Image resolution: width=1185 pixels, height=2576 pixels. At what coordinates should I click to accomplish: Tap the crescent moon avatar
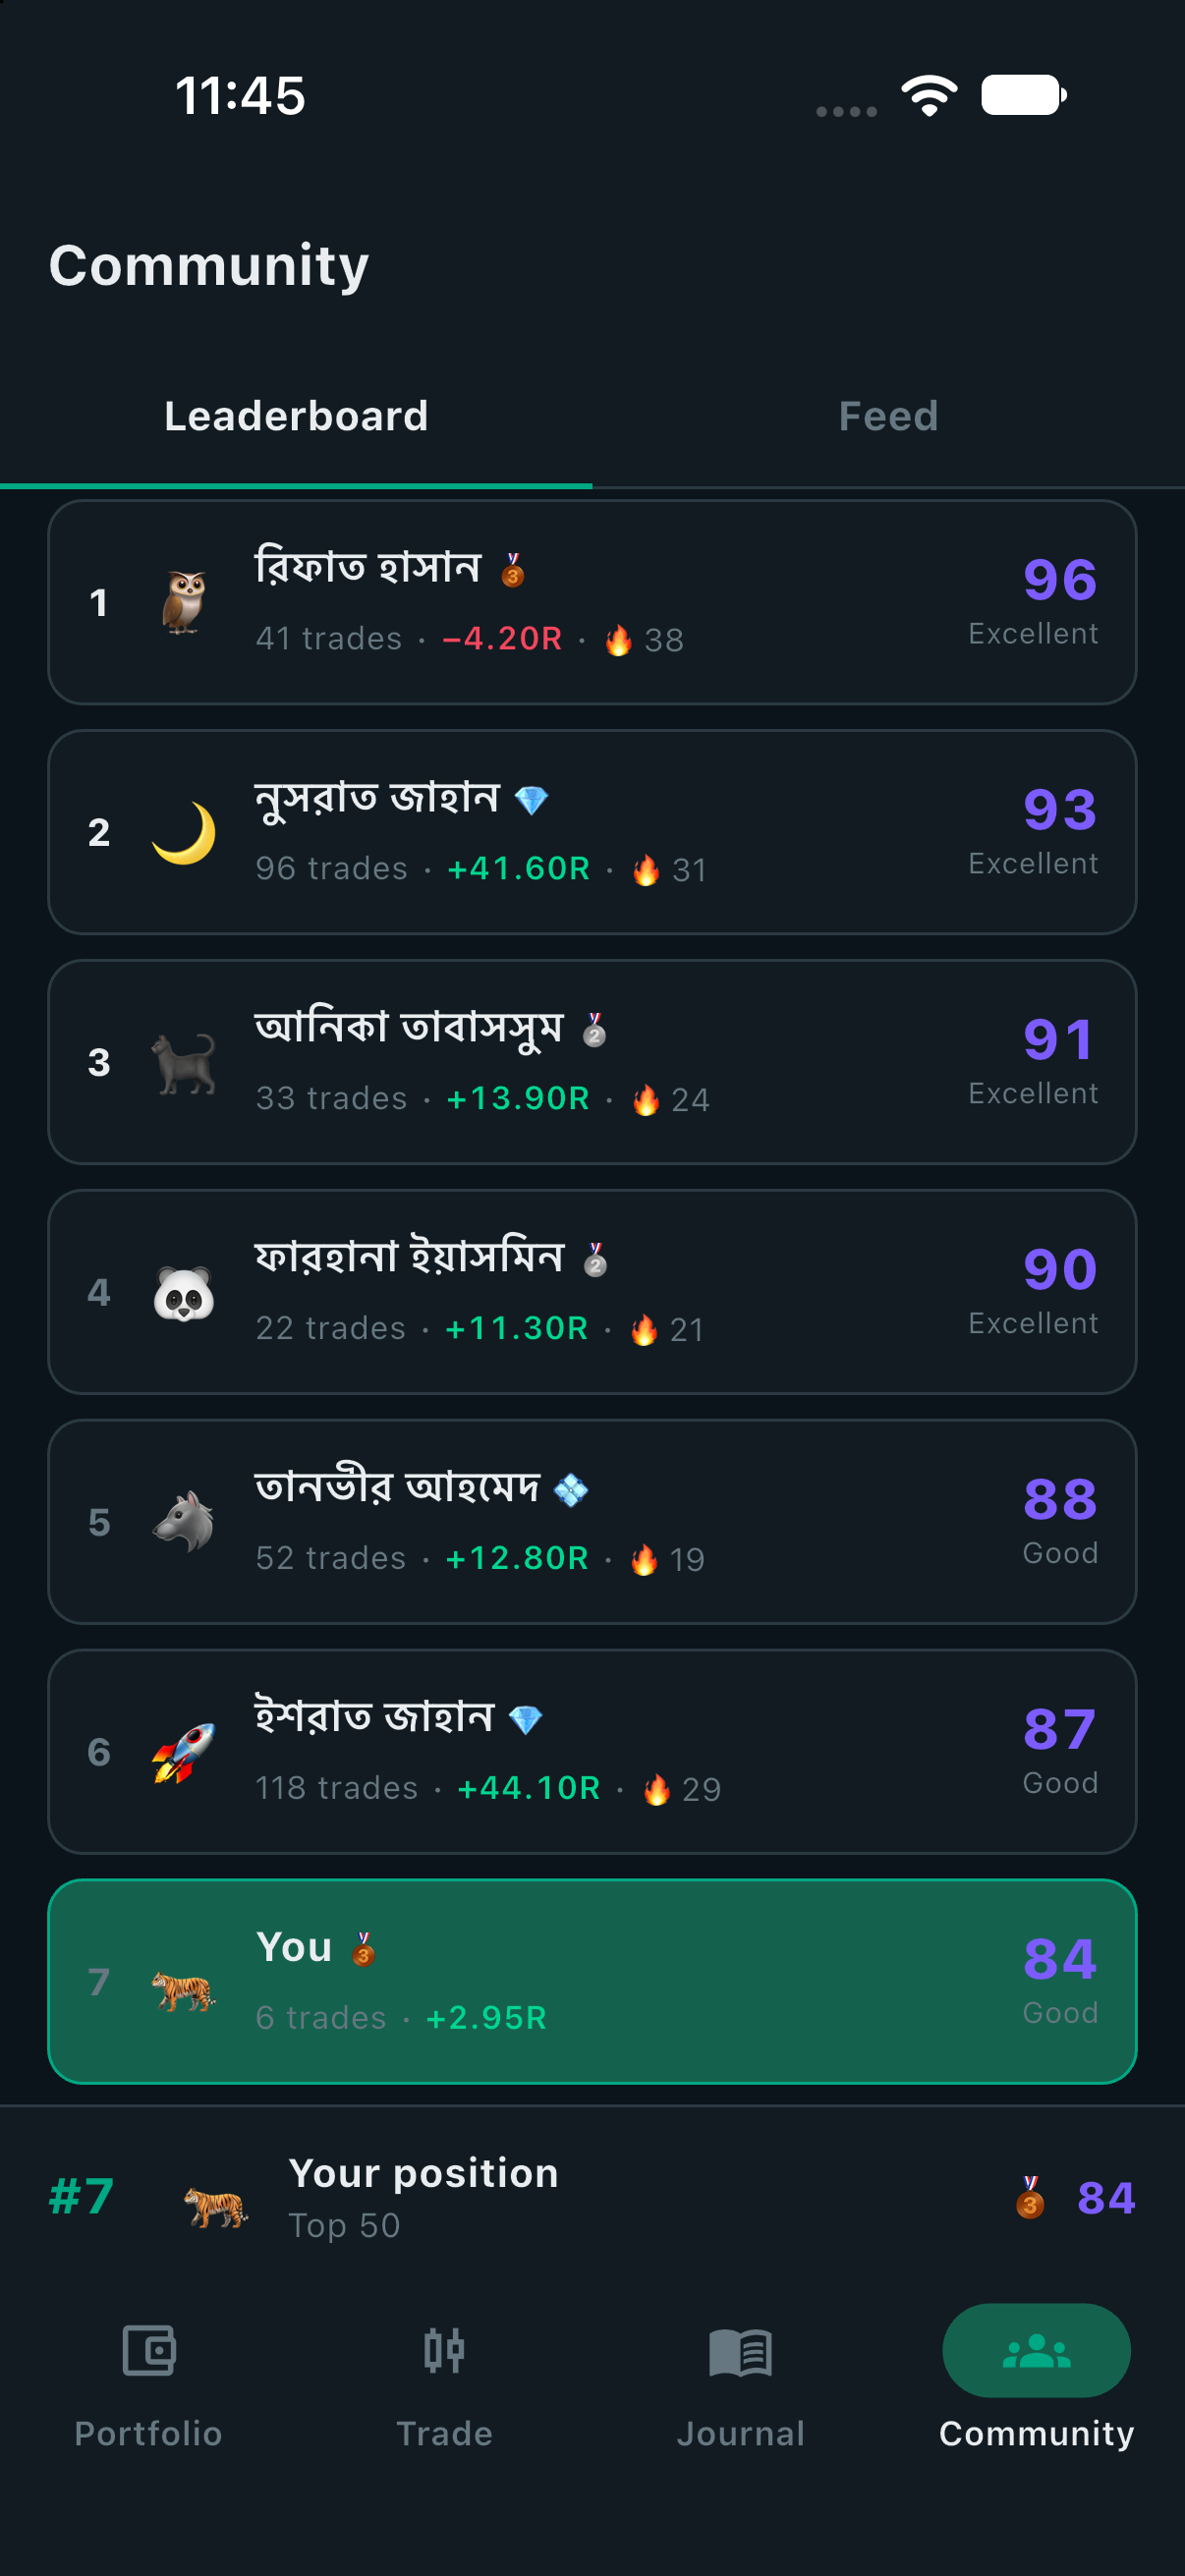pos(184,832)
